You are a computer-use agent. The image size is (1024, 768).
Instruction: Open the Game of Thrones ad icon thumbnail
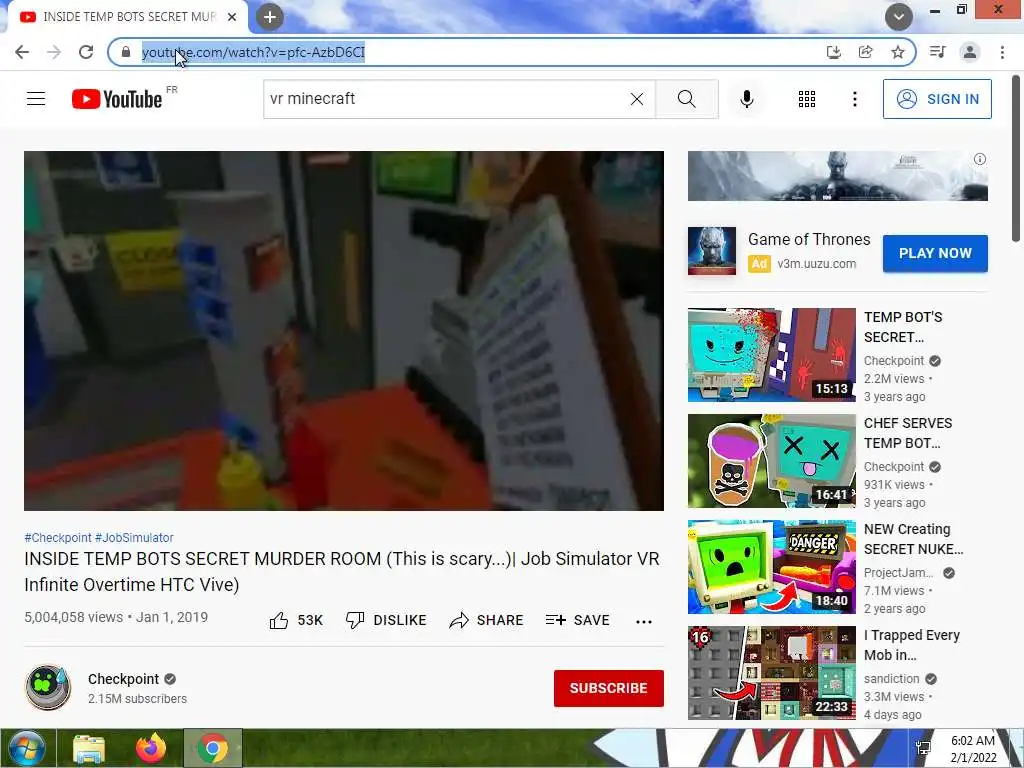(x=712, y=251)
